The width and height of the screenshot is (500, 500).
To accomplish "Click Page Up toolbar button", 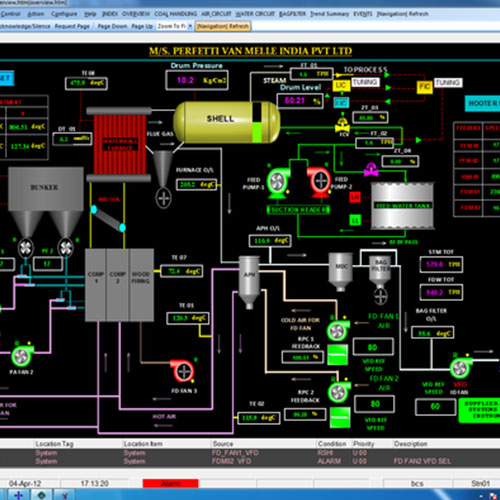I will coord(142,26).
